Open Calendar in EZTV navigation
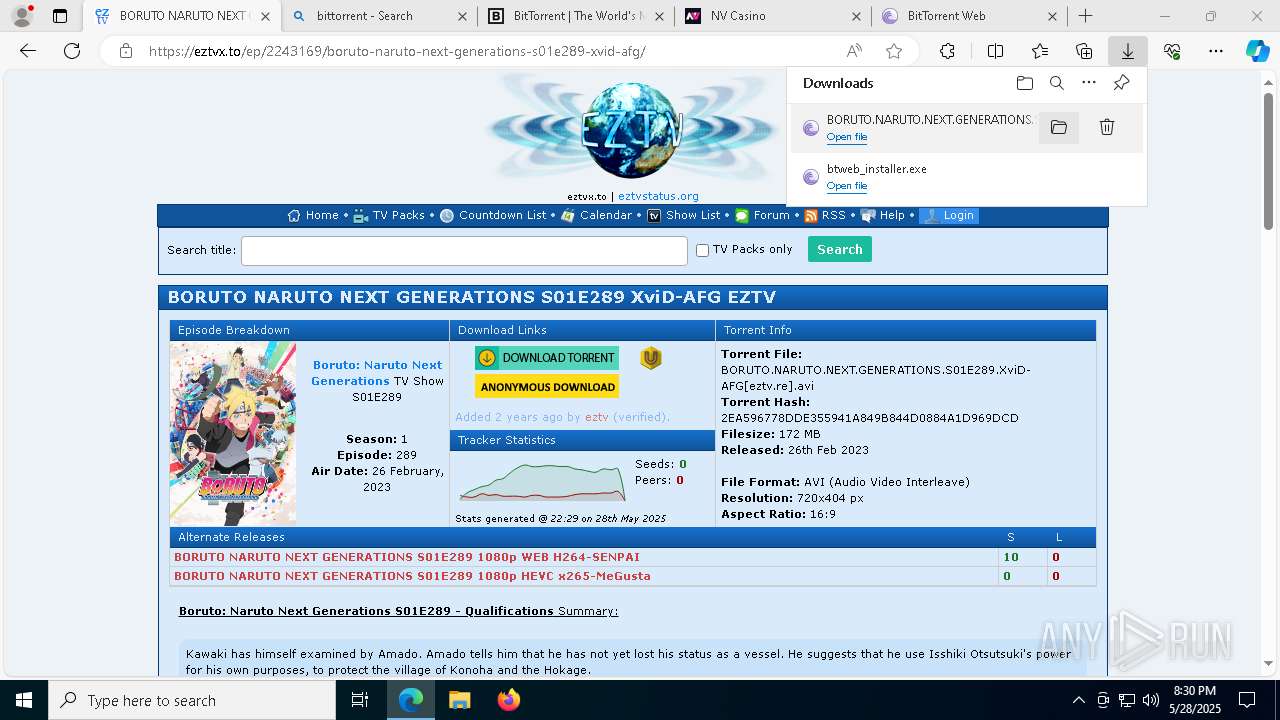The image size is (1280, 720). click(597, 215)
